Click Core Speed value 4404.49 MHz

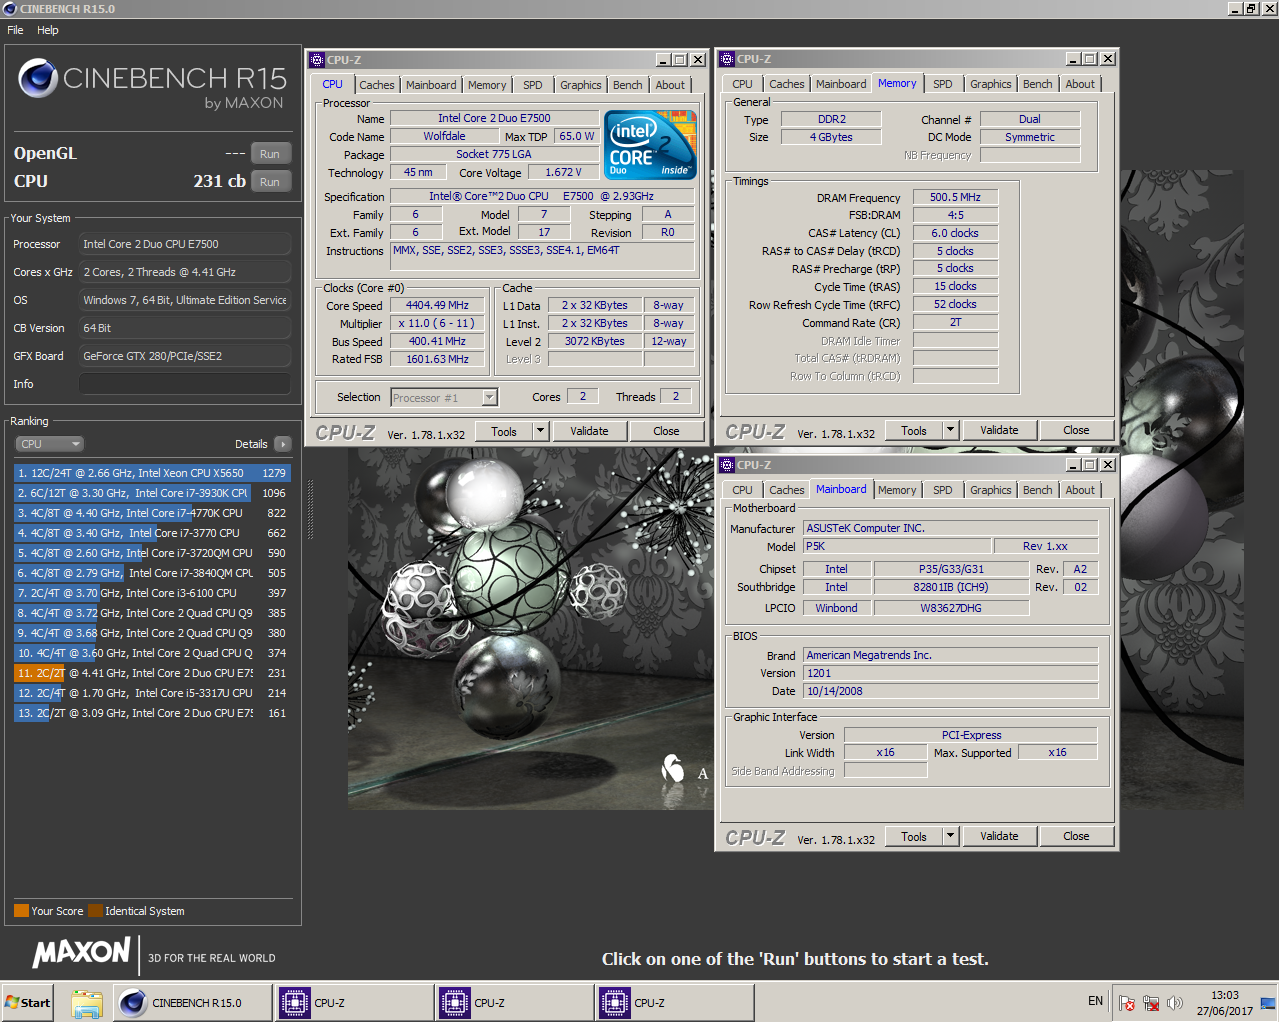(437, 306)
